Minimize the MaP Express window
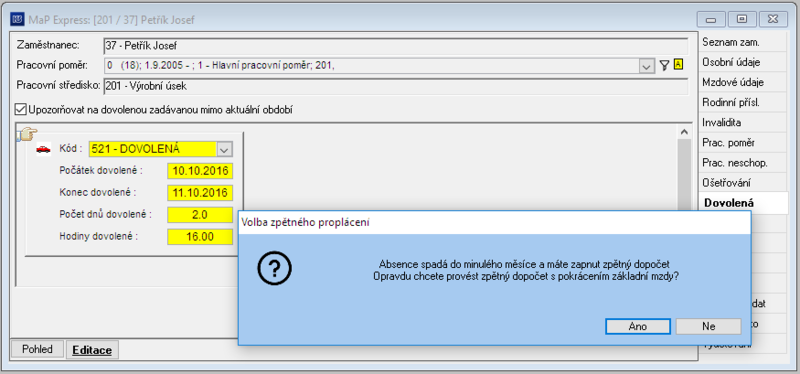The height and width of the screenshot is (374, 800). [x=711, y=20]
